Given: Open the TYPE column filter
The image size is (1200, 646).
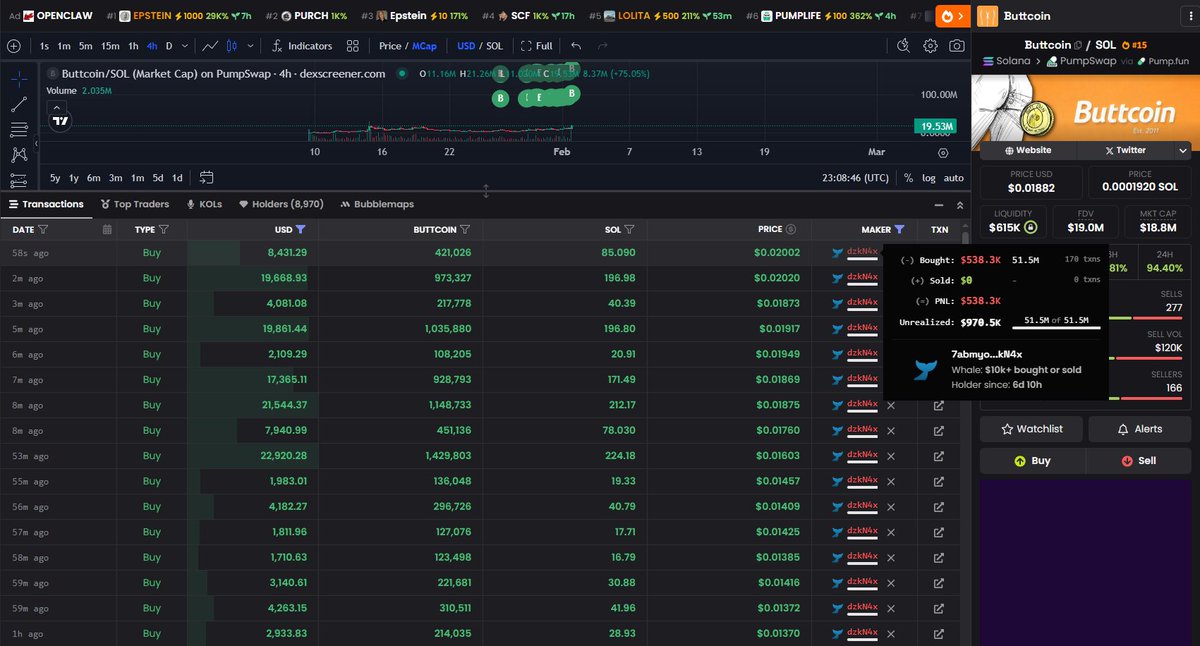Looking at the screenshot, I should click(x=164, y=230).
